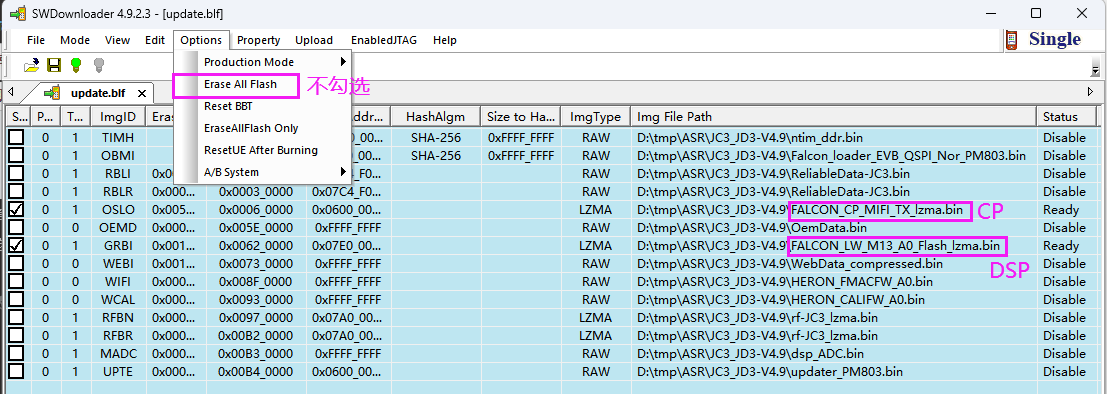Enable the RFBR image checkbox
The height and width of the screenshot is (394, 1107).
(16, 335)
